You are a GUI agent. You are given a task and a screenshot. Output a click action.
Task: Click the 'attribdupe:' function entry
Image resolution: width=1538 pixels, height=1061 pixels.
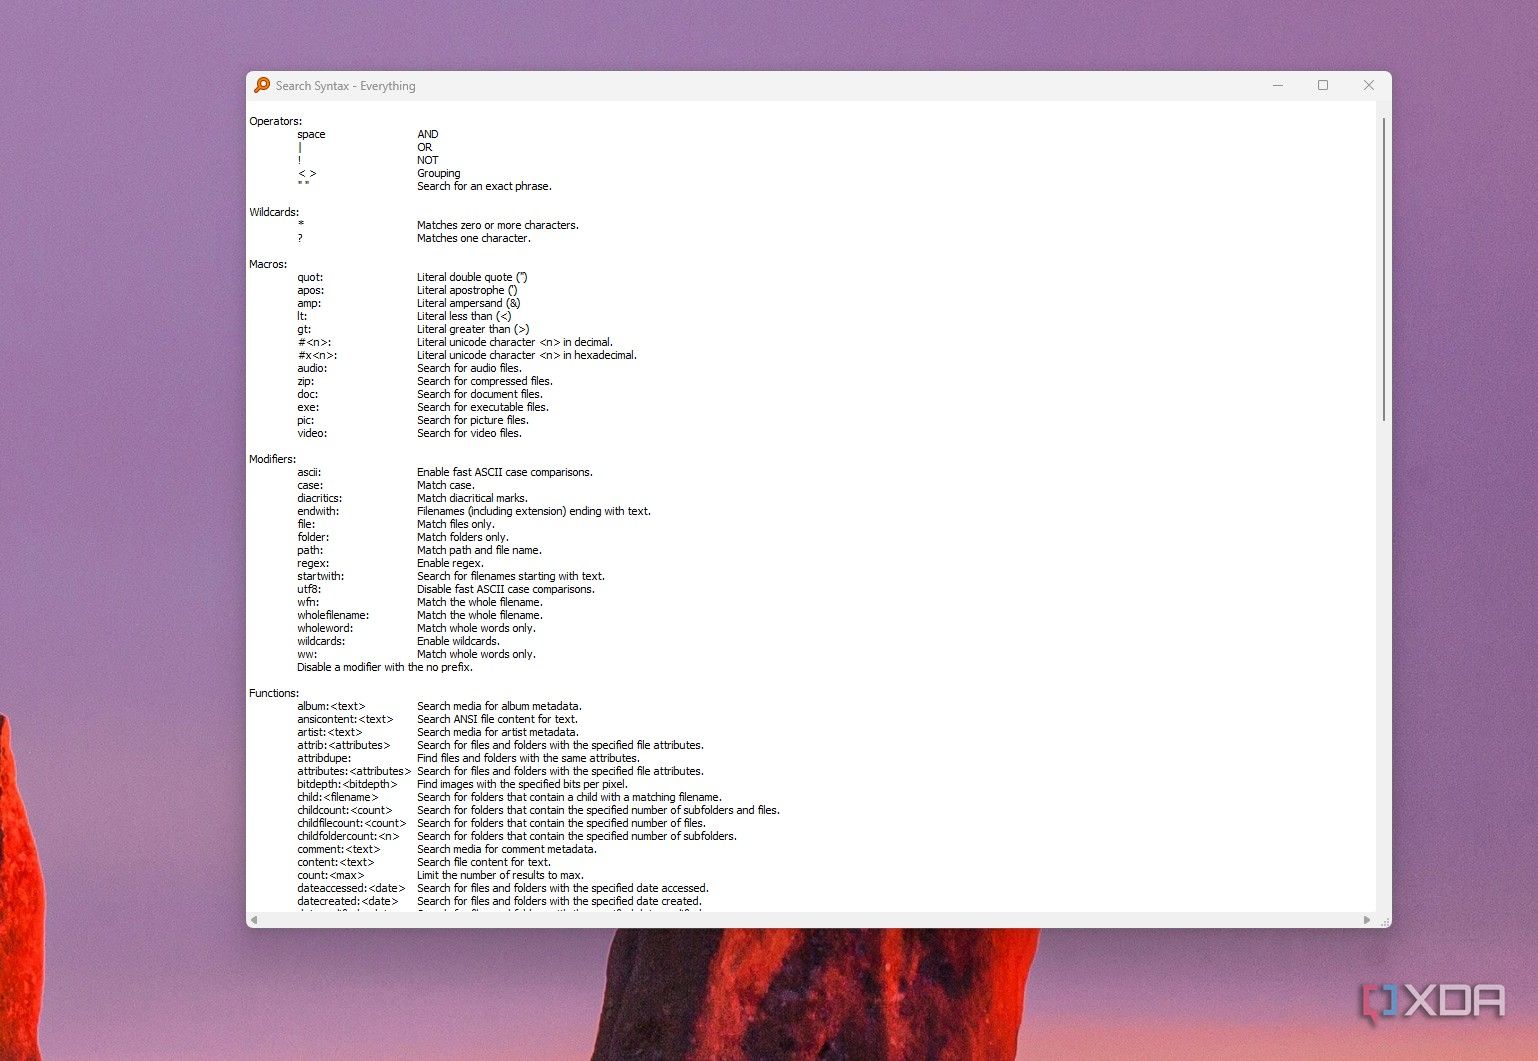(x=324, y=758)
